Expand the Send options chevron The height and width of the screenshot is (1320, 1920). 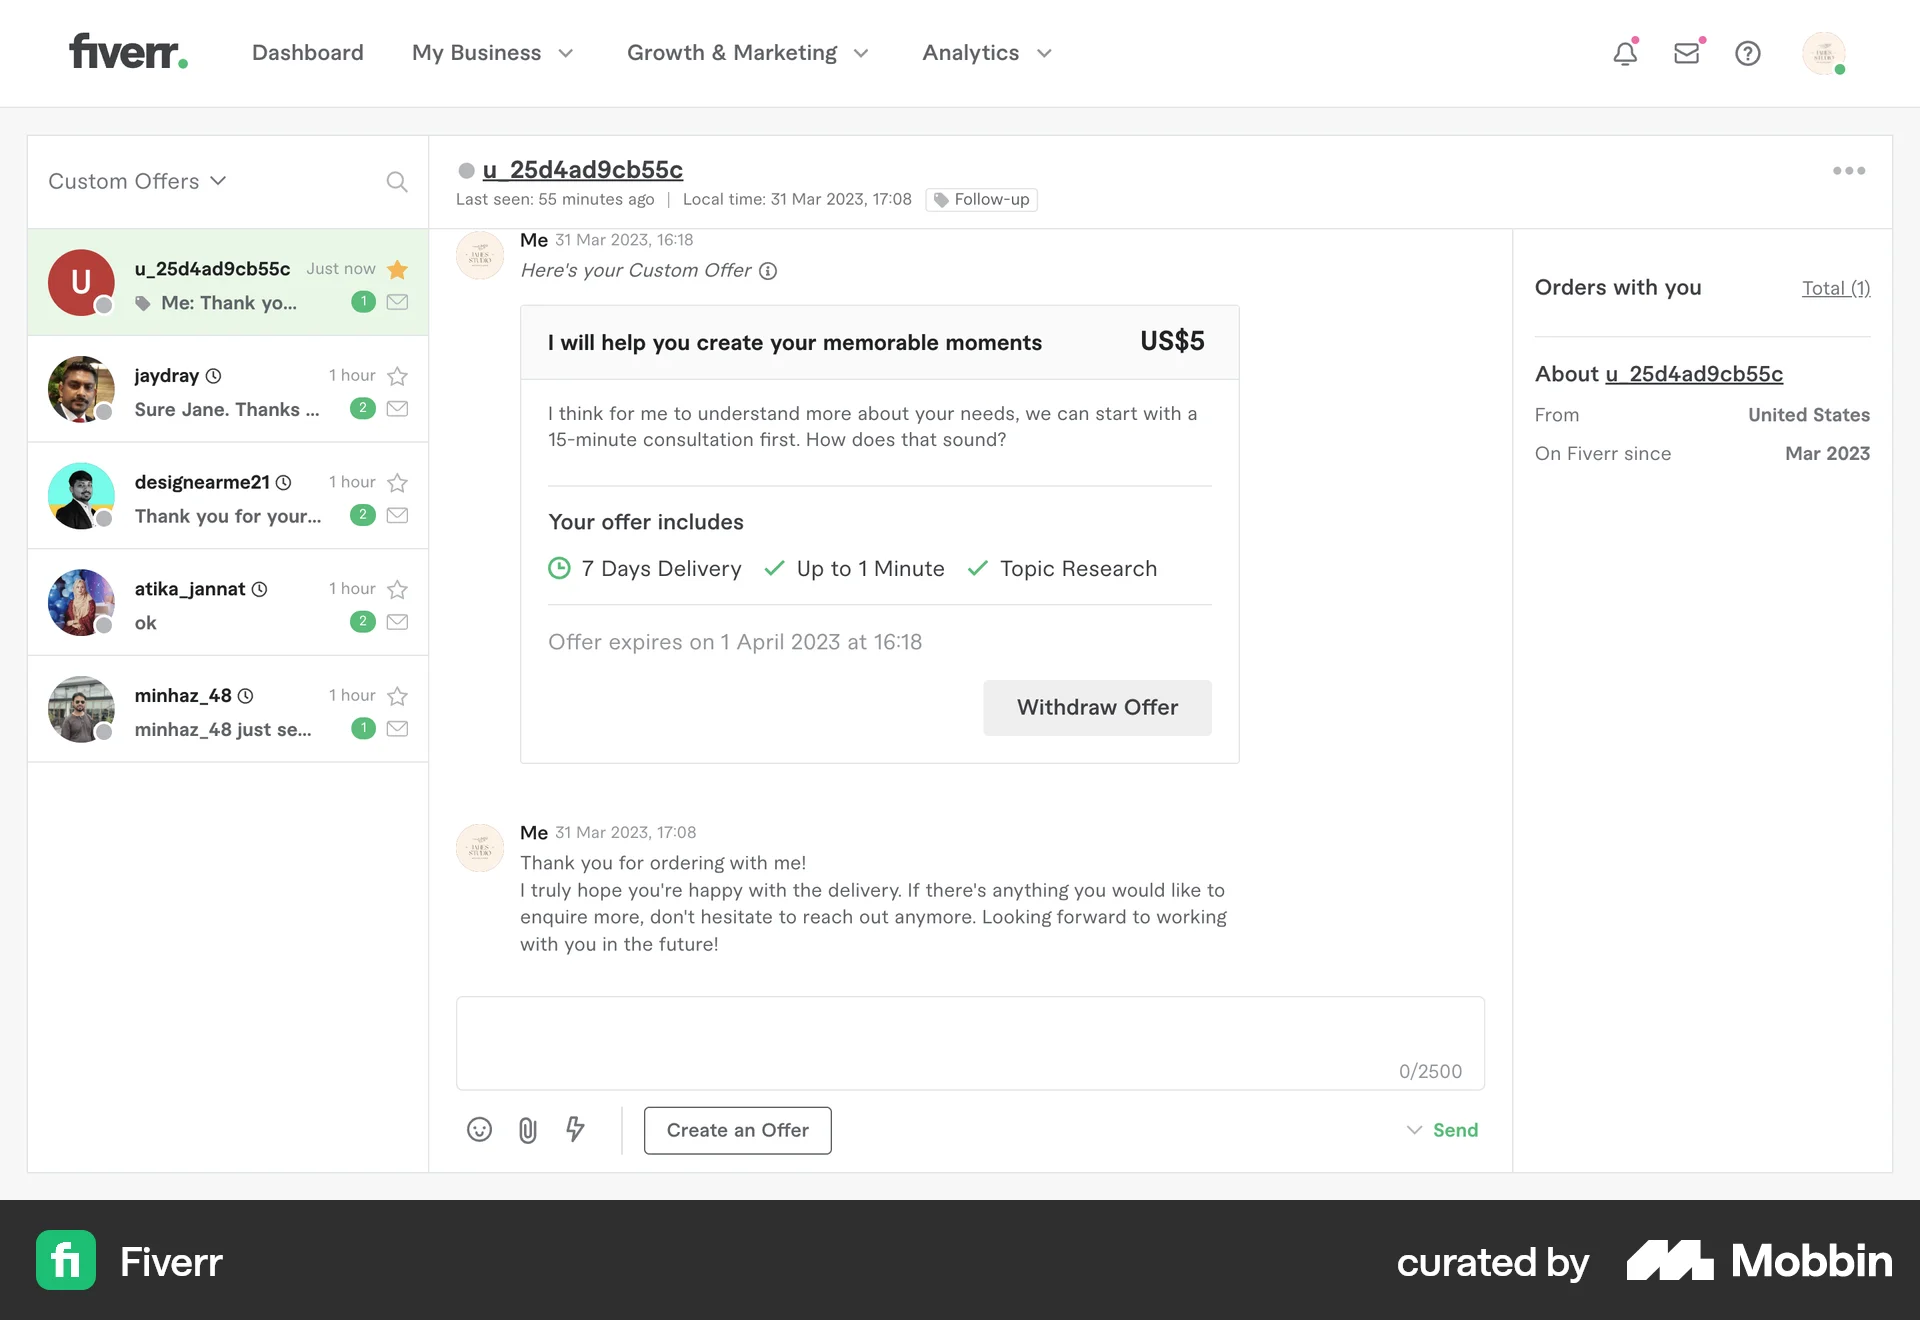point(1413,1130)
